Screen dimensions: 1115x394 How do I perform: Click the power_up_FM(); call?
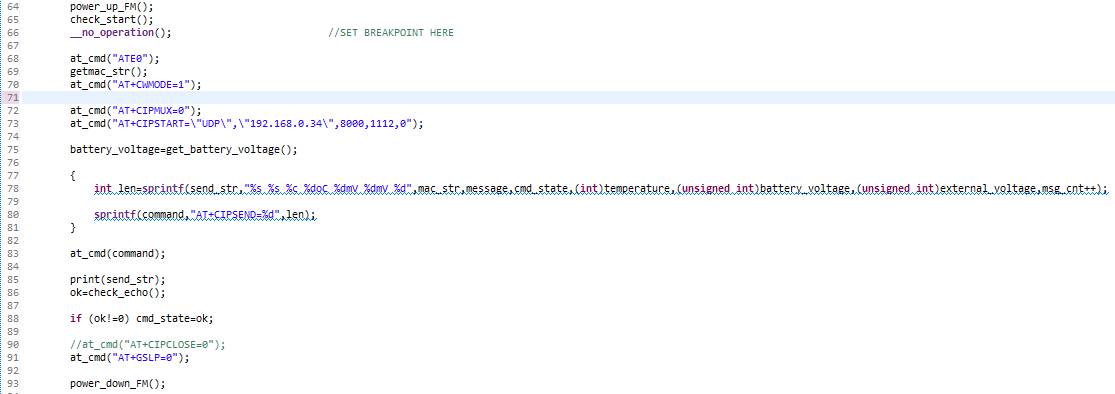tap(112, 6)
